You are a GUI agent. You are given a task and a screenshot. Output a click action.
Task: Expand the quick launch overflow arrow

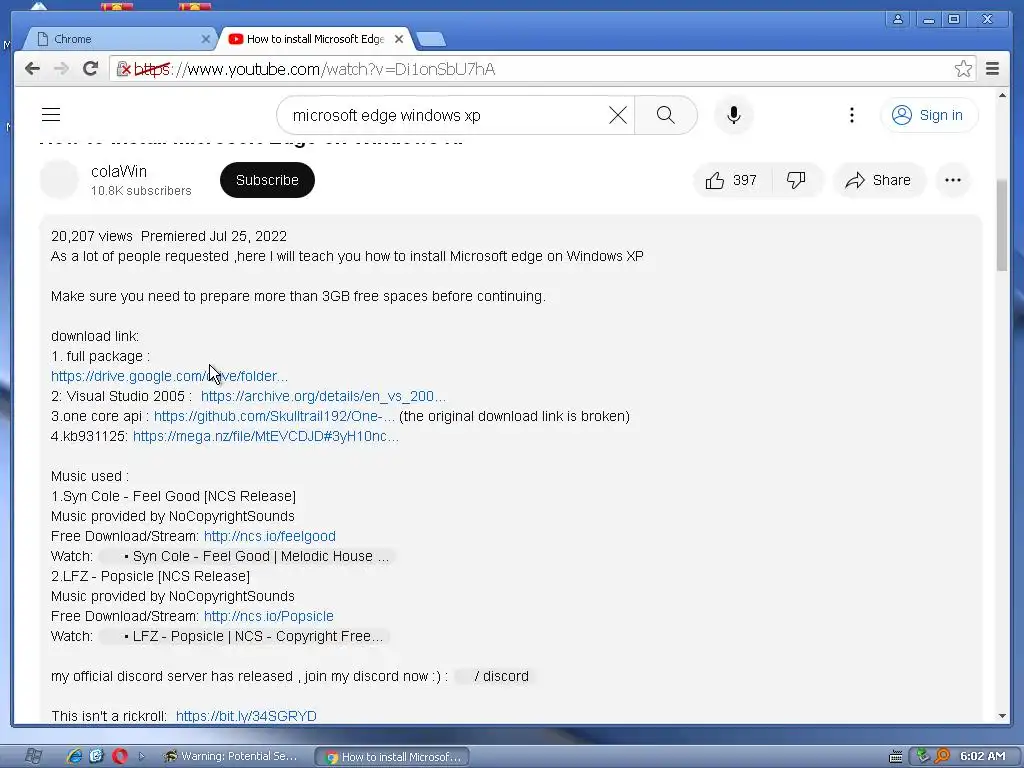[142, 756]
